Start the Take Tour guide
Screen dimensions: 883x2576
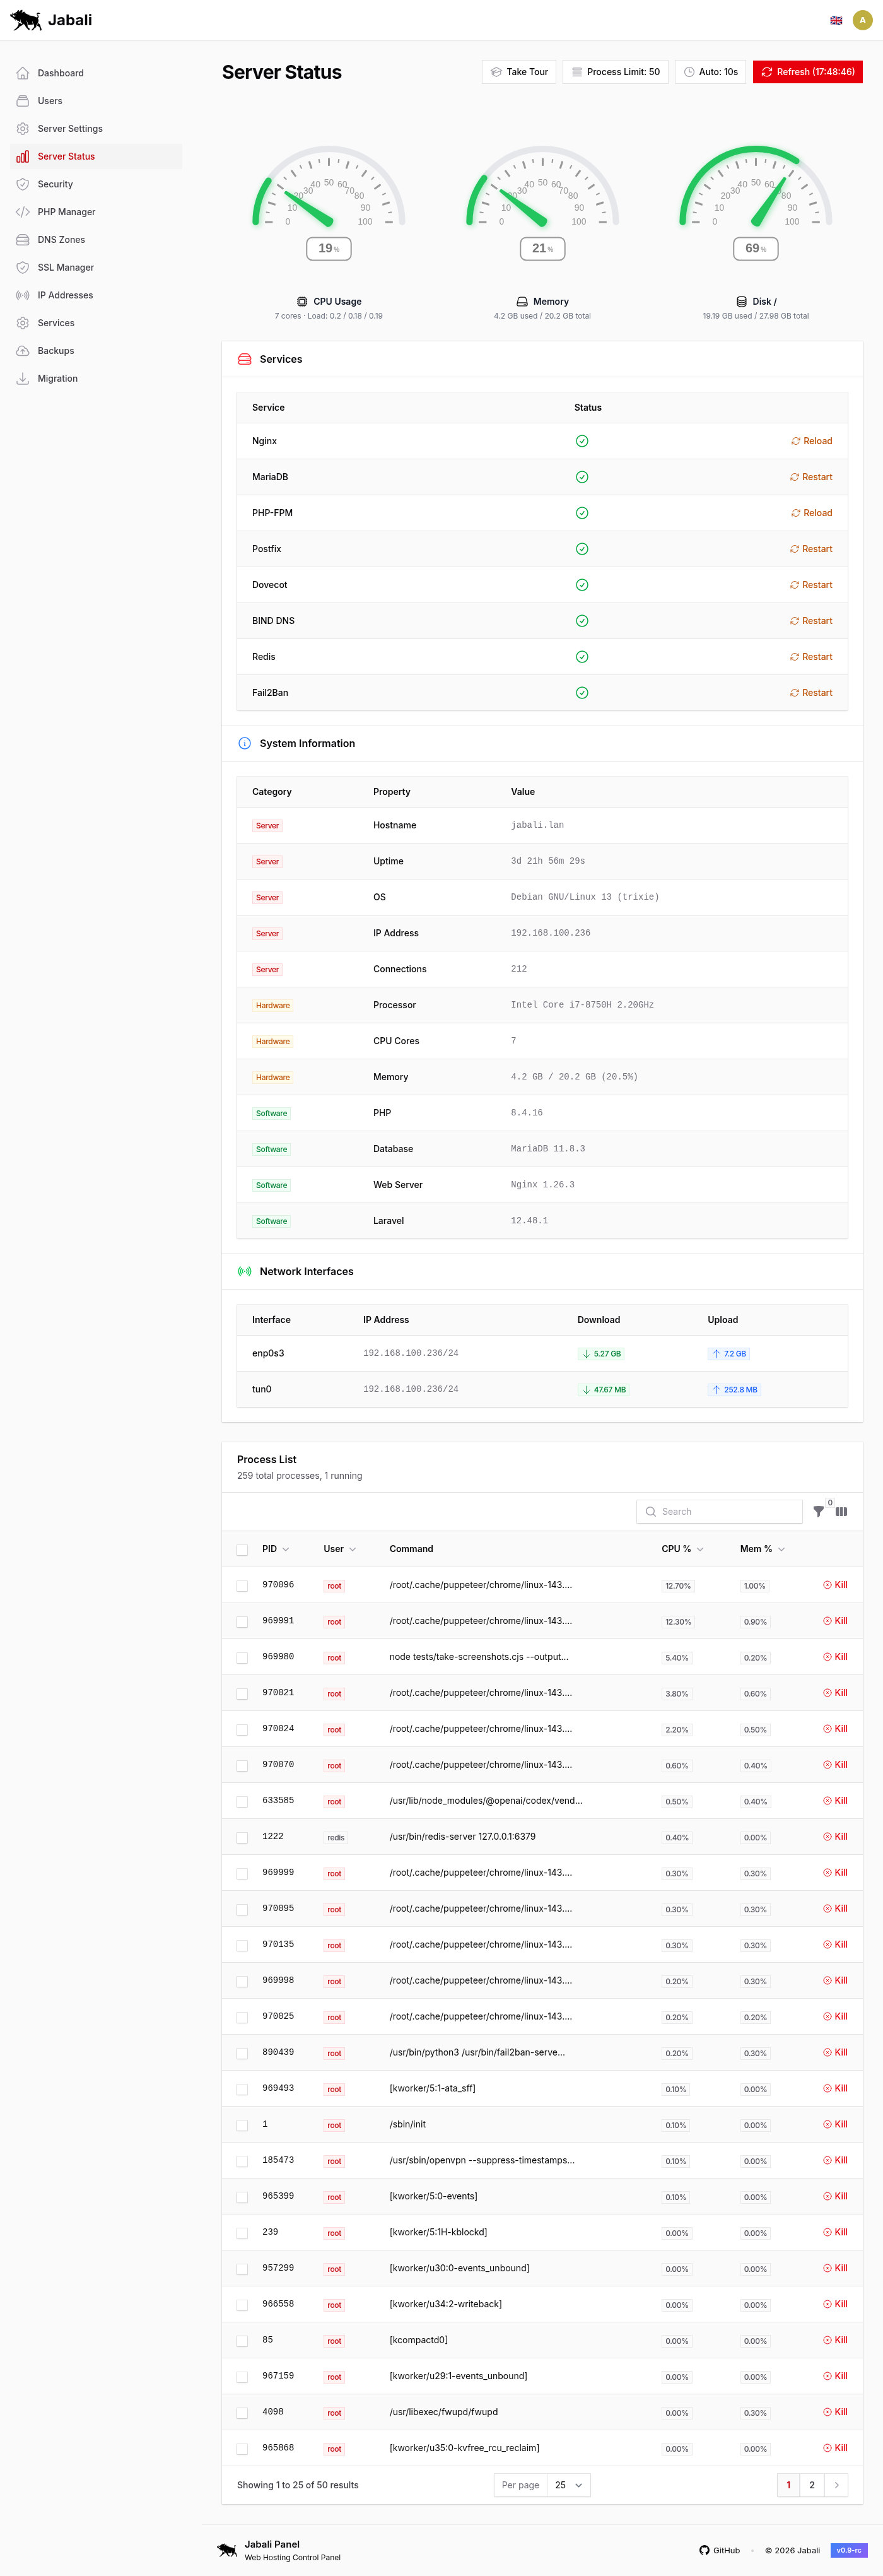519,72
